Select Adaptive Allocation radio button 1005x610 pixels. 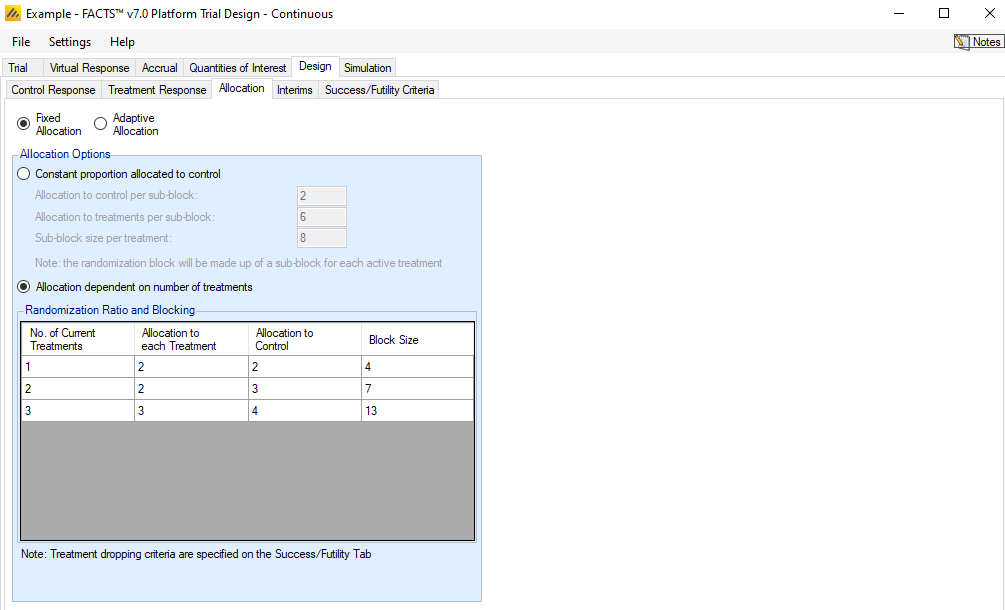(100, 124)
